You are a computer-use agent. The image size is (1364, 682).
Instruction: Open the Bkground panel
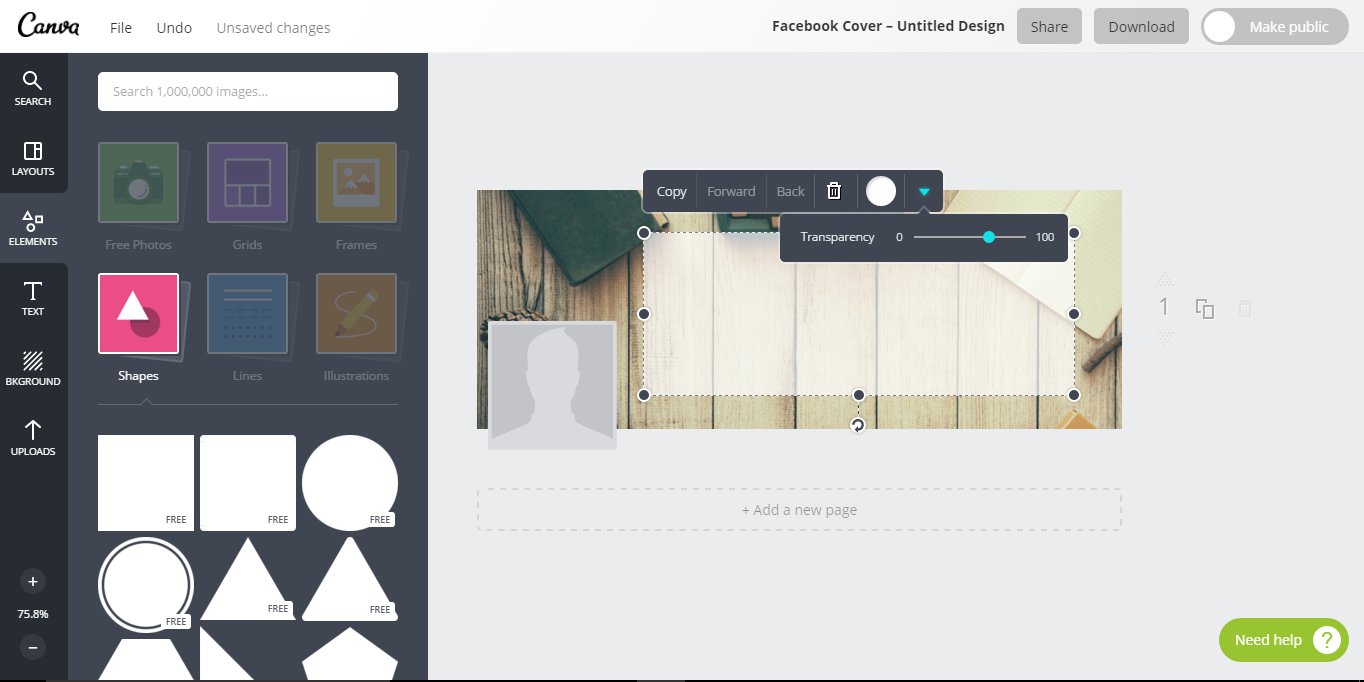click(x=33, y=368)
